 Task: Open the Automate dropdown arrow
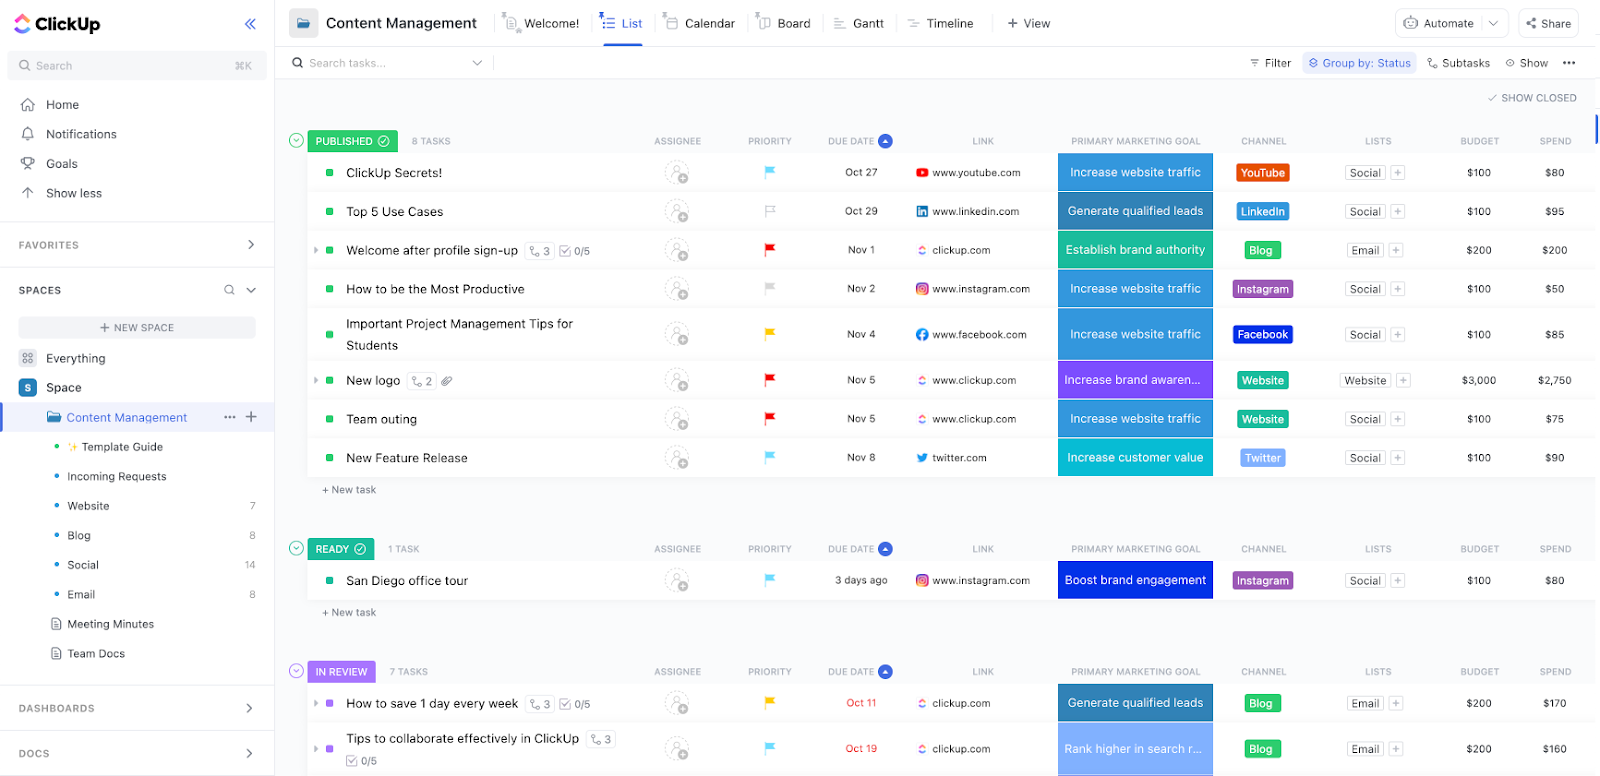coord(1493,23)
